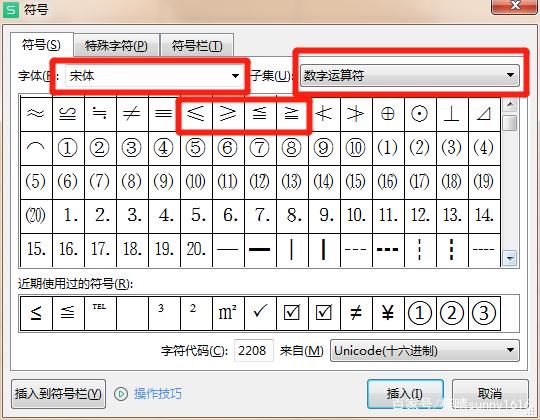Image resolution: width=540 pixels, height=420 pixels.
Task: Open the 操作技巧 tips link
Action: [157, 393]
